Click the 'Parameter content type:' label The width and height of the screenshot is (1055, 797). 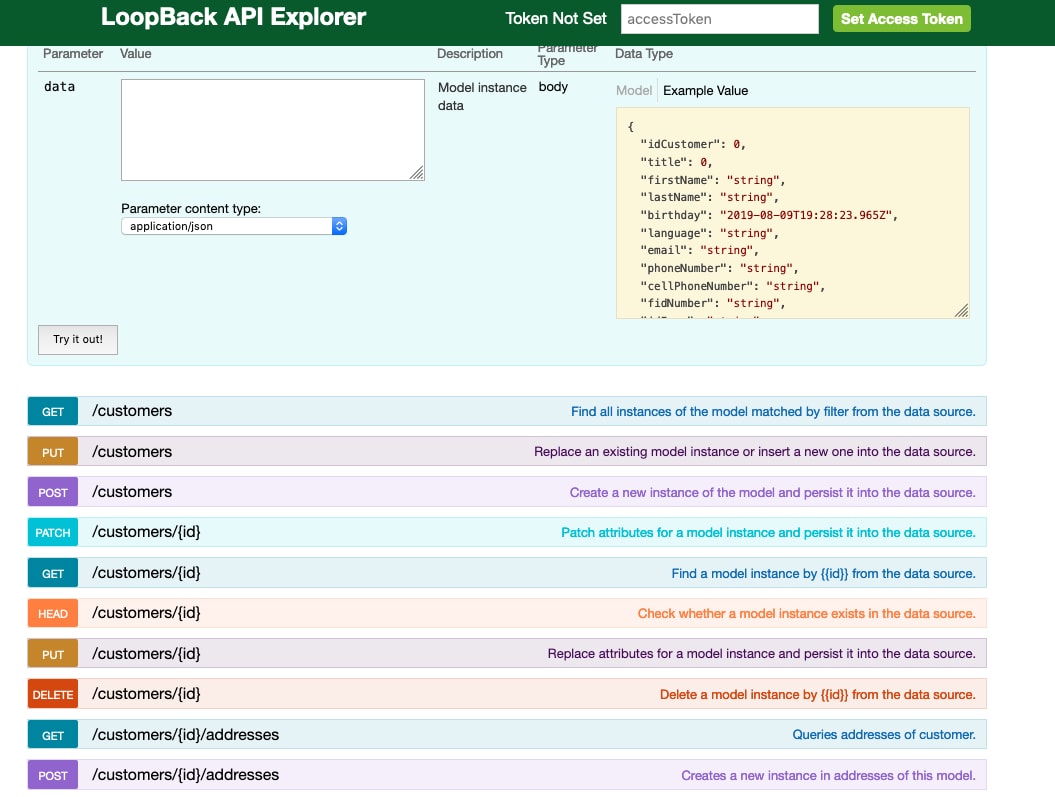[x=191, y=208]
